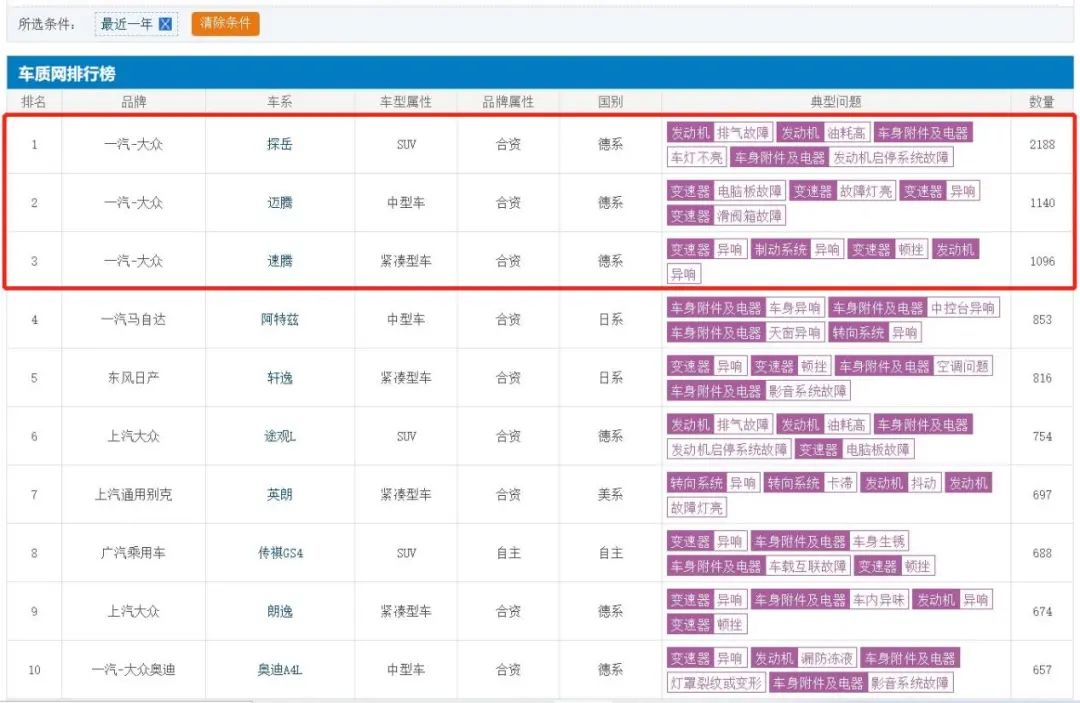This screenshot has width=1080, height=703.
Task: Click the 美系 country cell in the 英朗 row
Action: pyautogui.click(x=610, y=494)
